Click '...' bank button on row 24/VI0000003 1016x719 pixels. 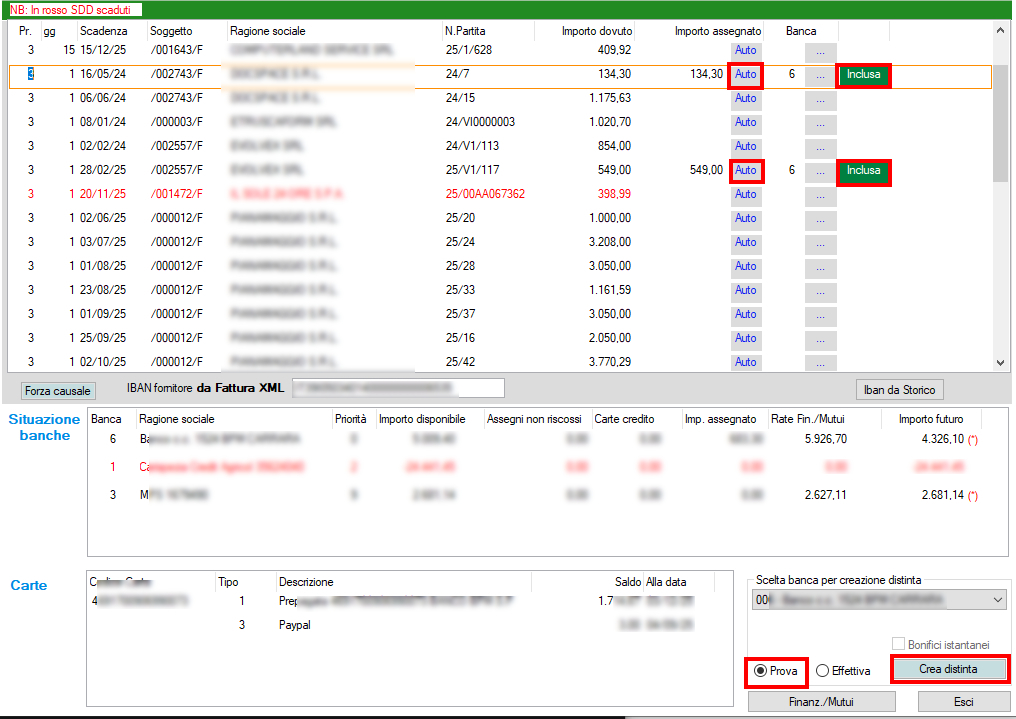click(820, 123)
